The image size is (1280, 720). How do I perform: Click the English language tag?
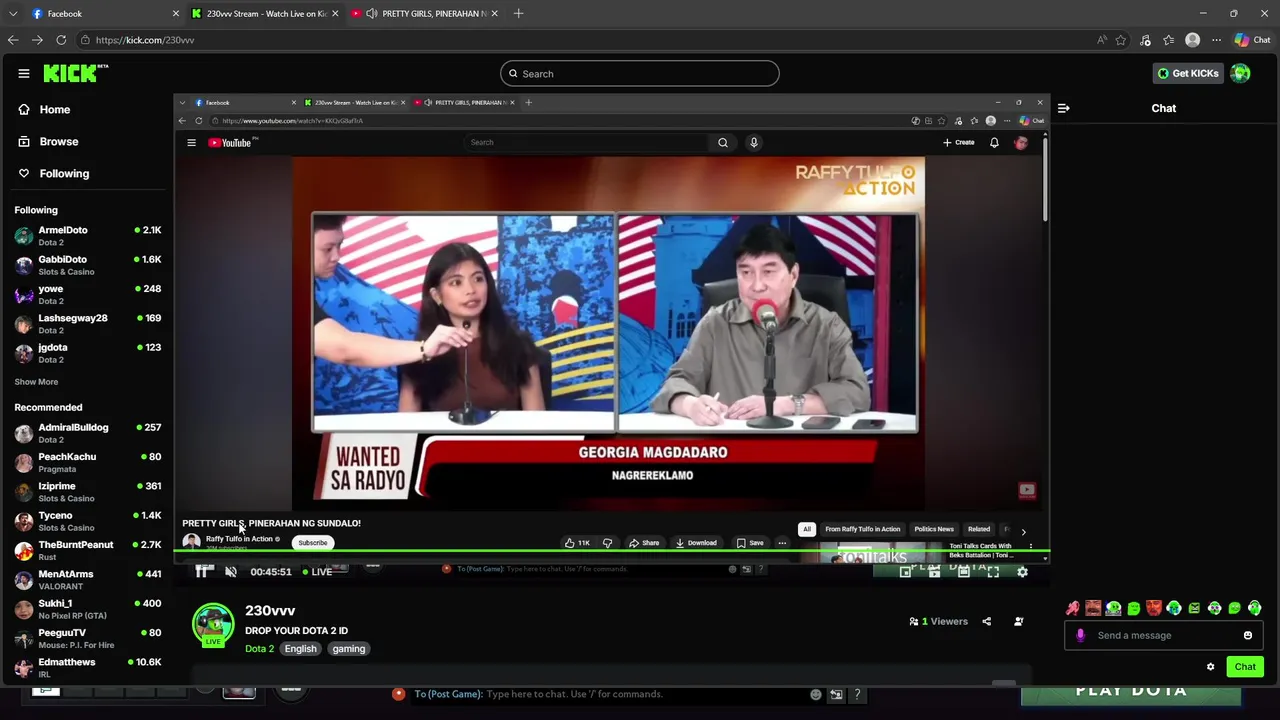pyautogui.click(x=300, y=648)
